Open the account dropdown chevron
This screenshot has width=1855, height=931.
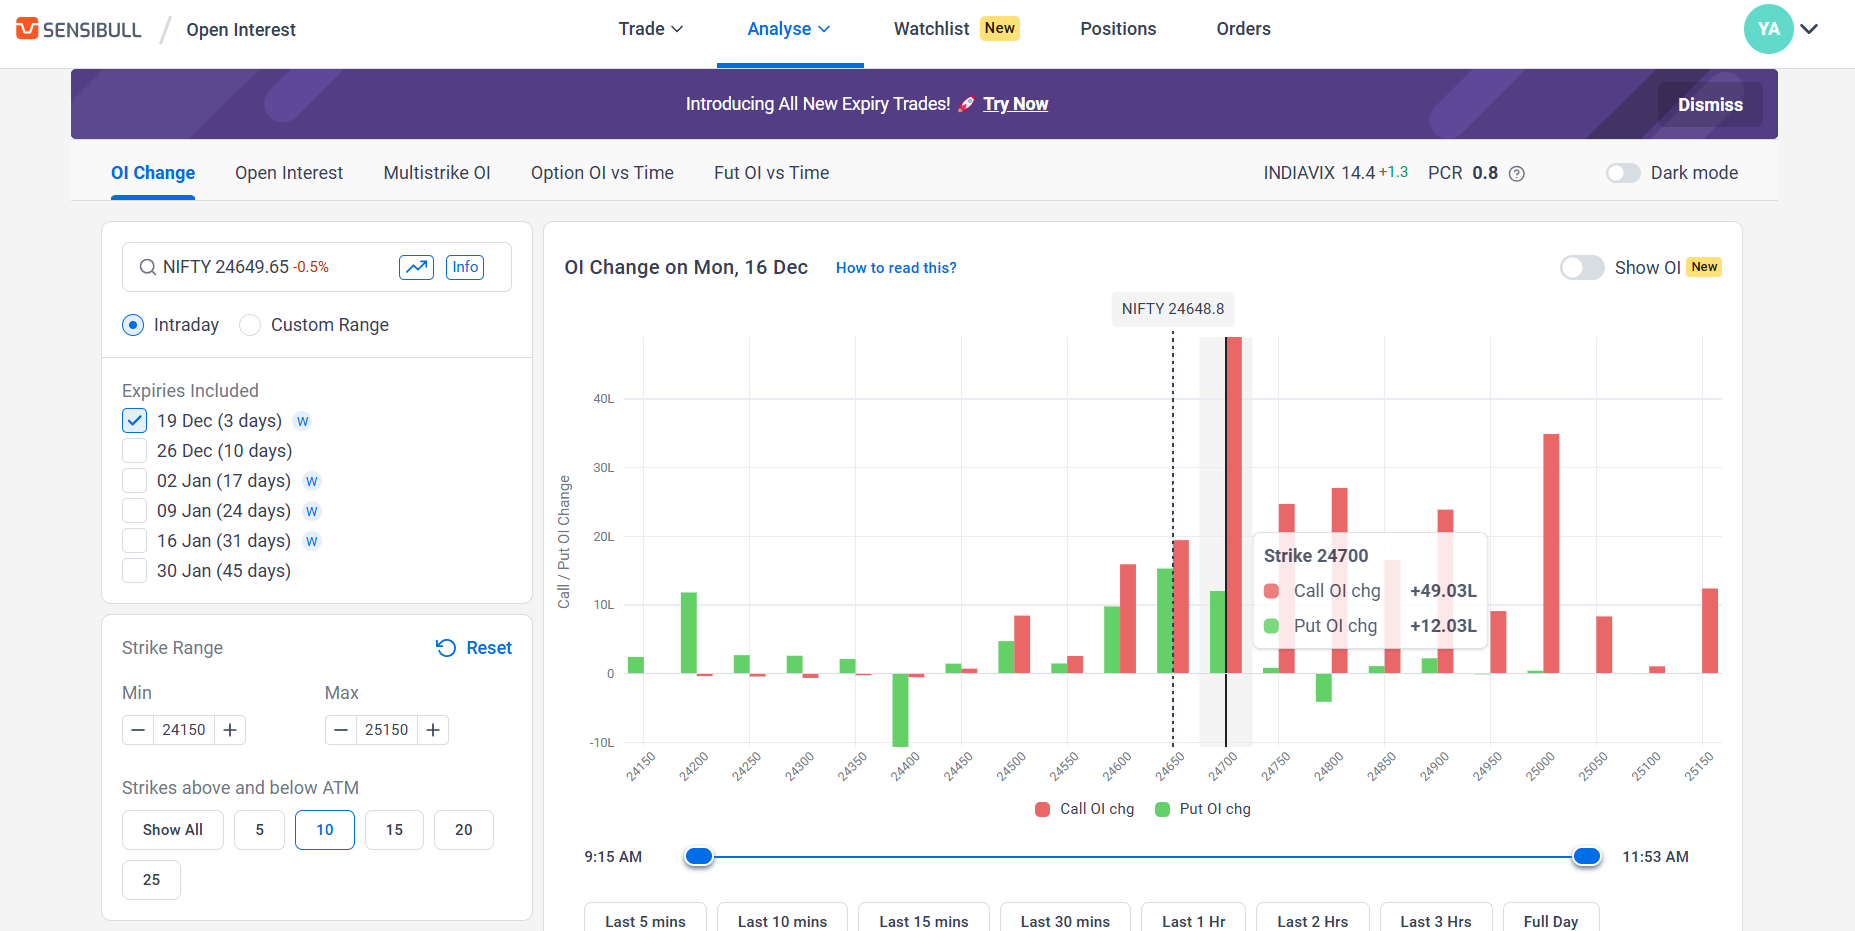(x=1809, y=29)
